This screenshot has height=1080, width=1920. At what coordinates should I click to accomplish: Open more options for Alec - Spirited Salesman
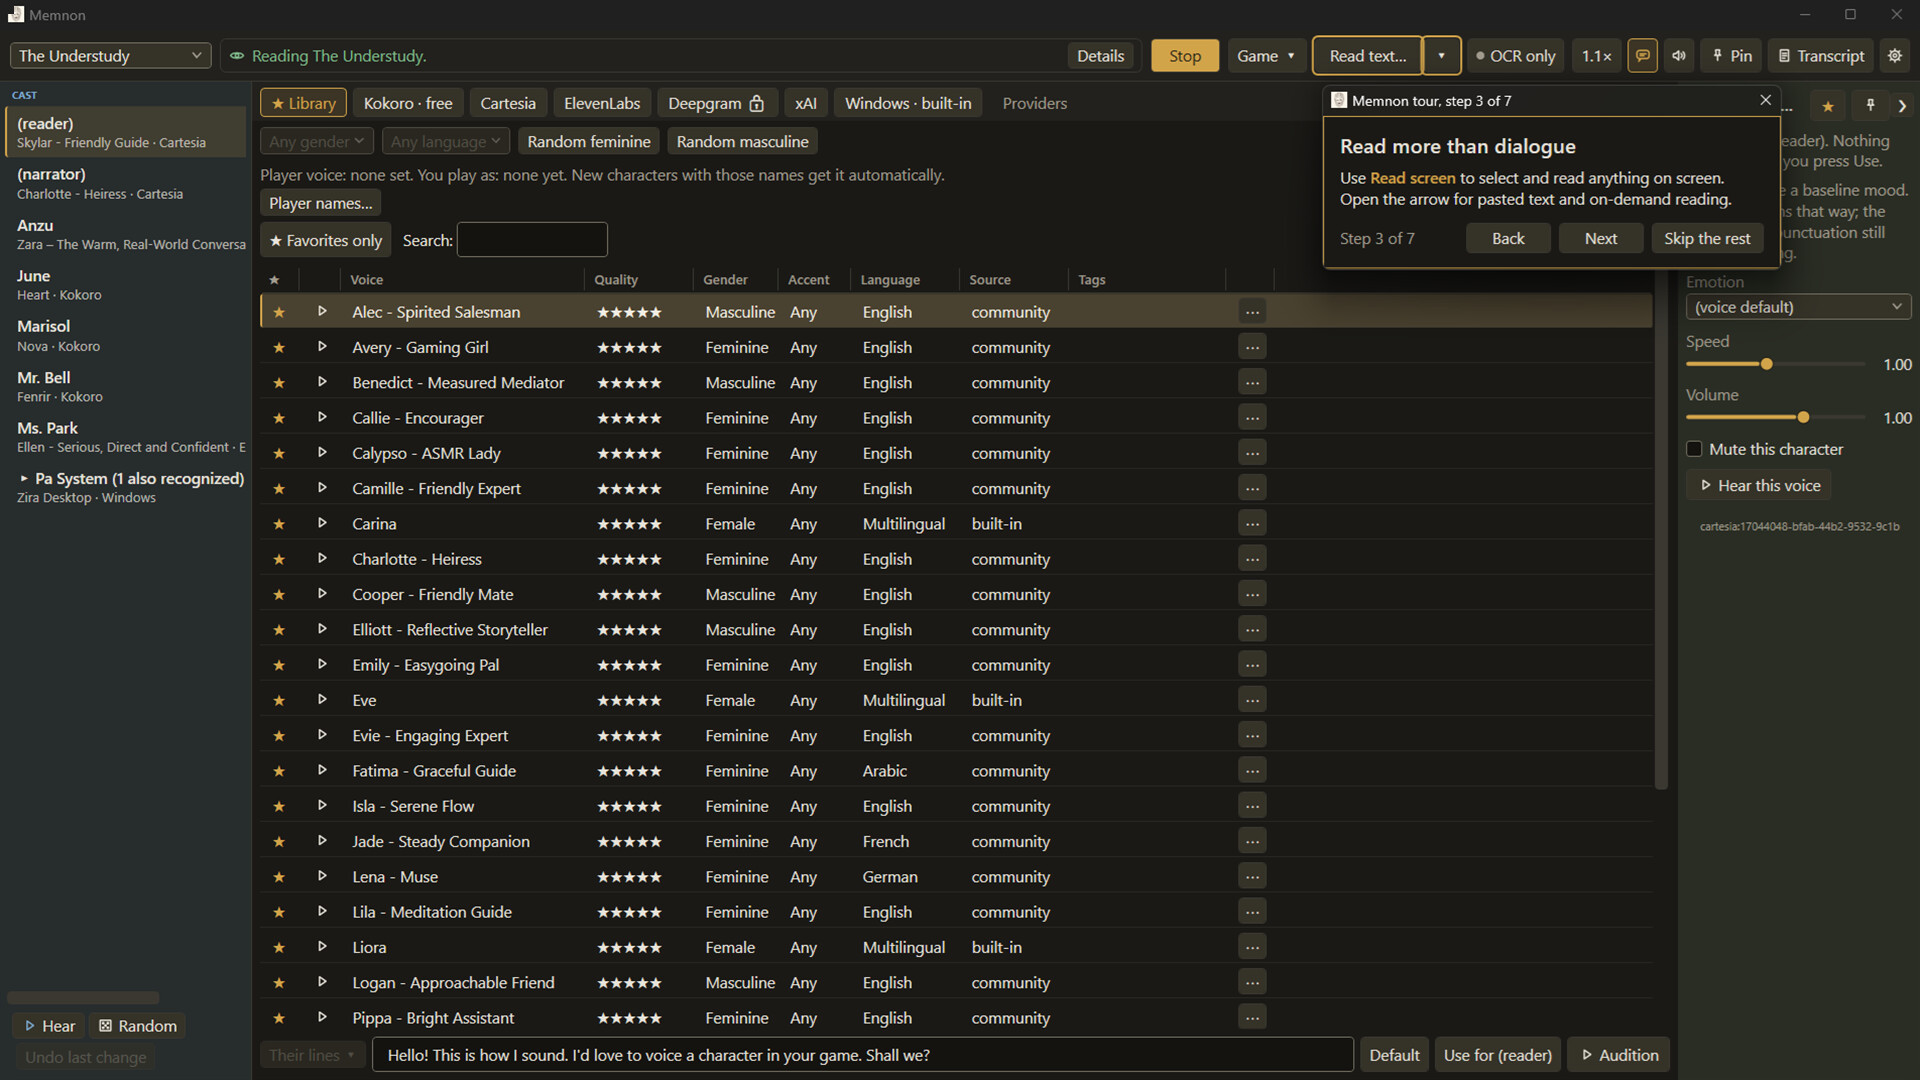[x=1252, y=312]
